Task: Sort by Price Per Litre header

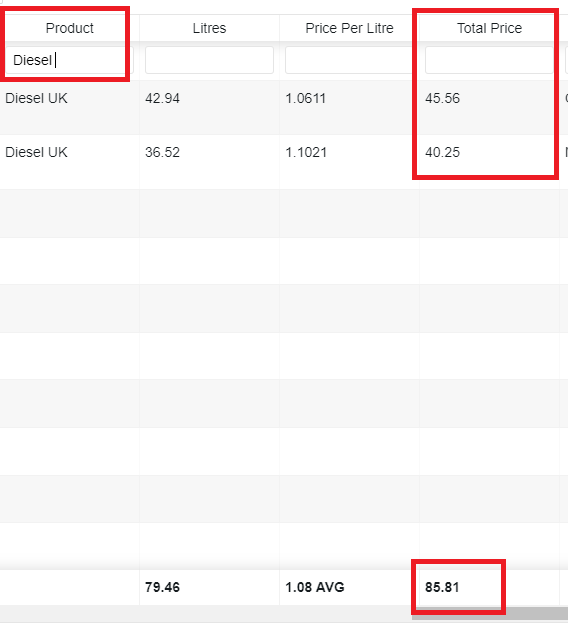Action: [349, 28]
